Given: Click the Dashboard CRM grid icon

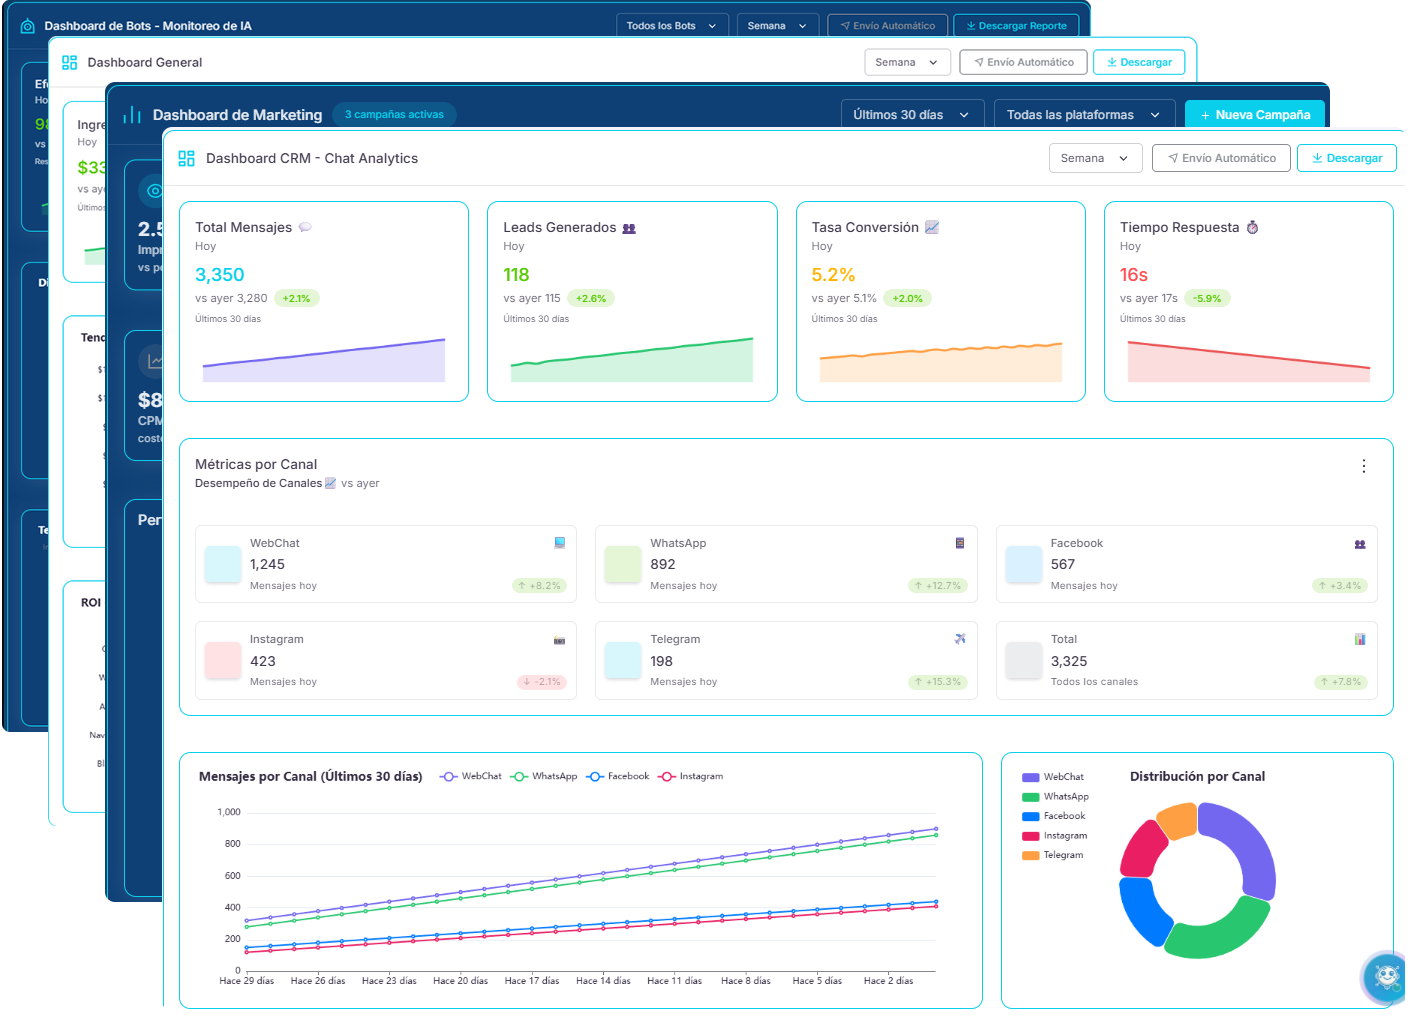Looking at the screenshot, I should (186, 159).
